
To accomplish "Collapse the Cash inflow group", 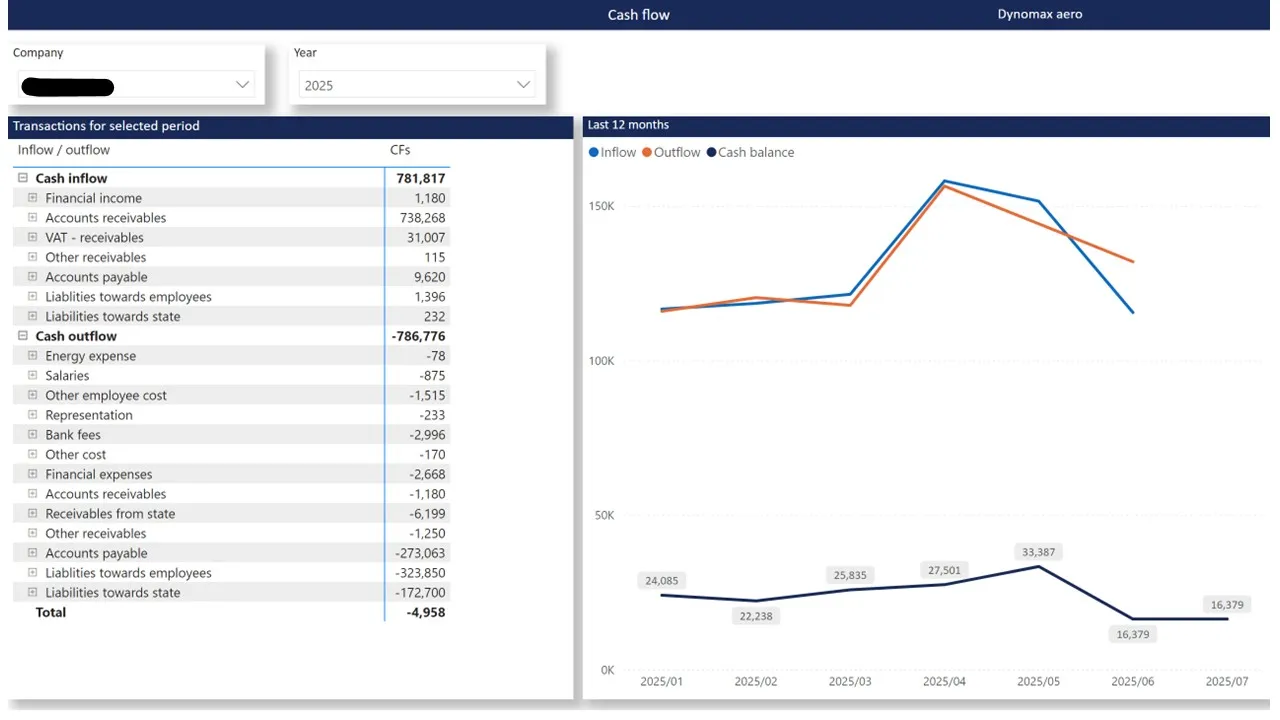I will pyautogui.click(x=23, y=178).
